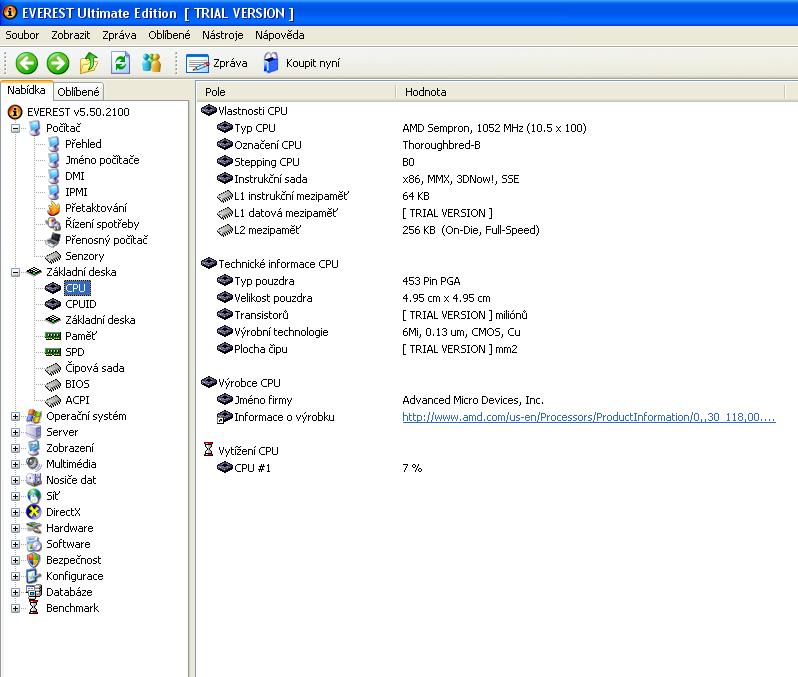
Task: Click the green Back arrow toolbar icon
Action: point(27,63)
